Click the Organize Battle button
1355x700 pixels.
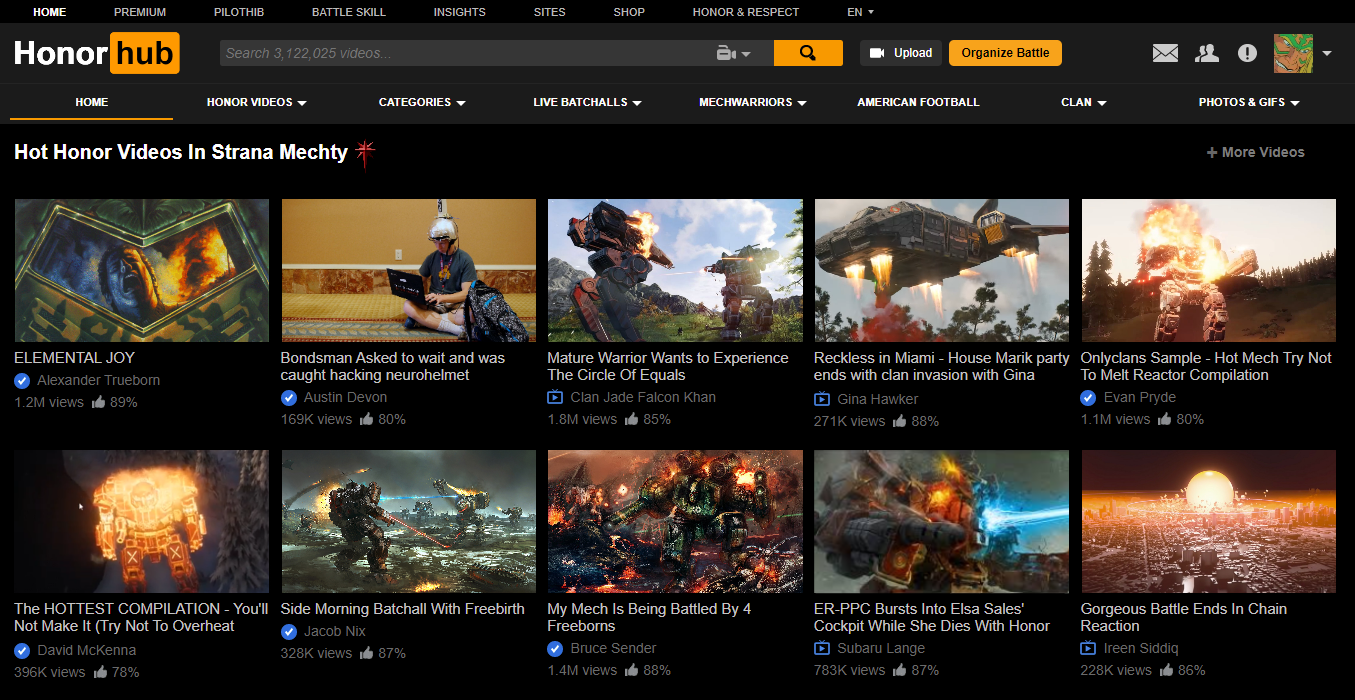tap(1005, 53)
